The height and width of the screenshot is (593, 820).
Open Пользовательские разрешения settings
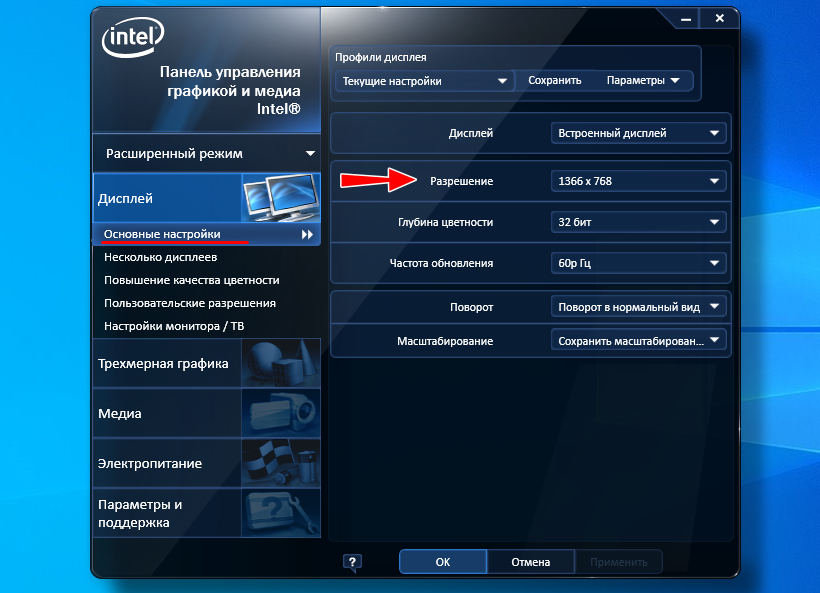(190, 303)
